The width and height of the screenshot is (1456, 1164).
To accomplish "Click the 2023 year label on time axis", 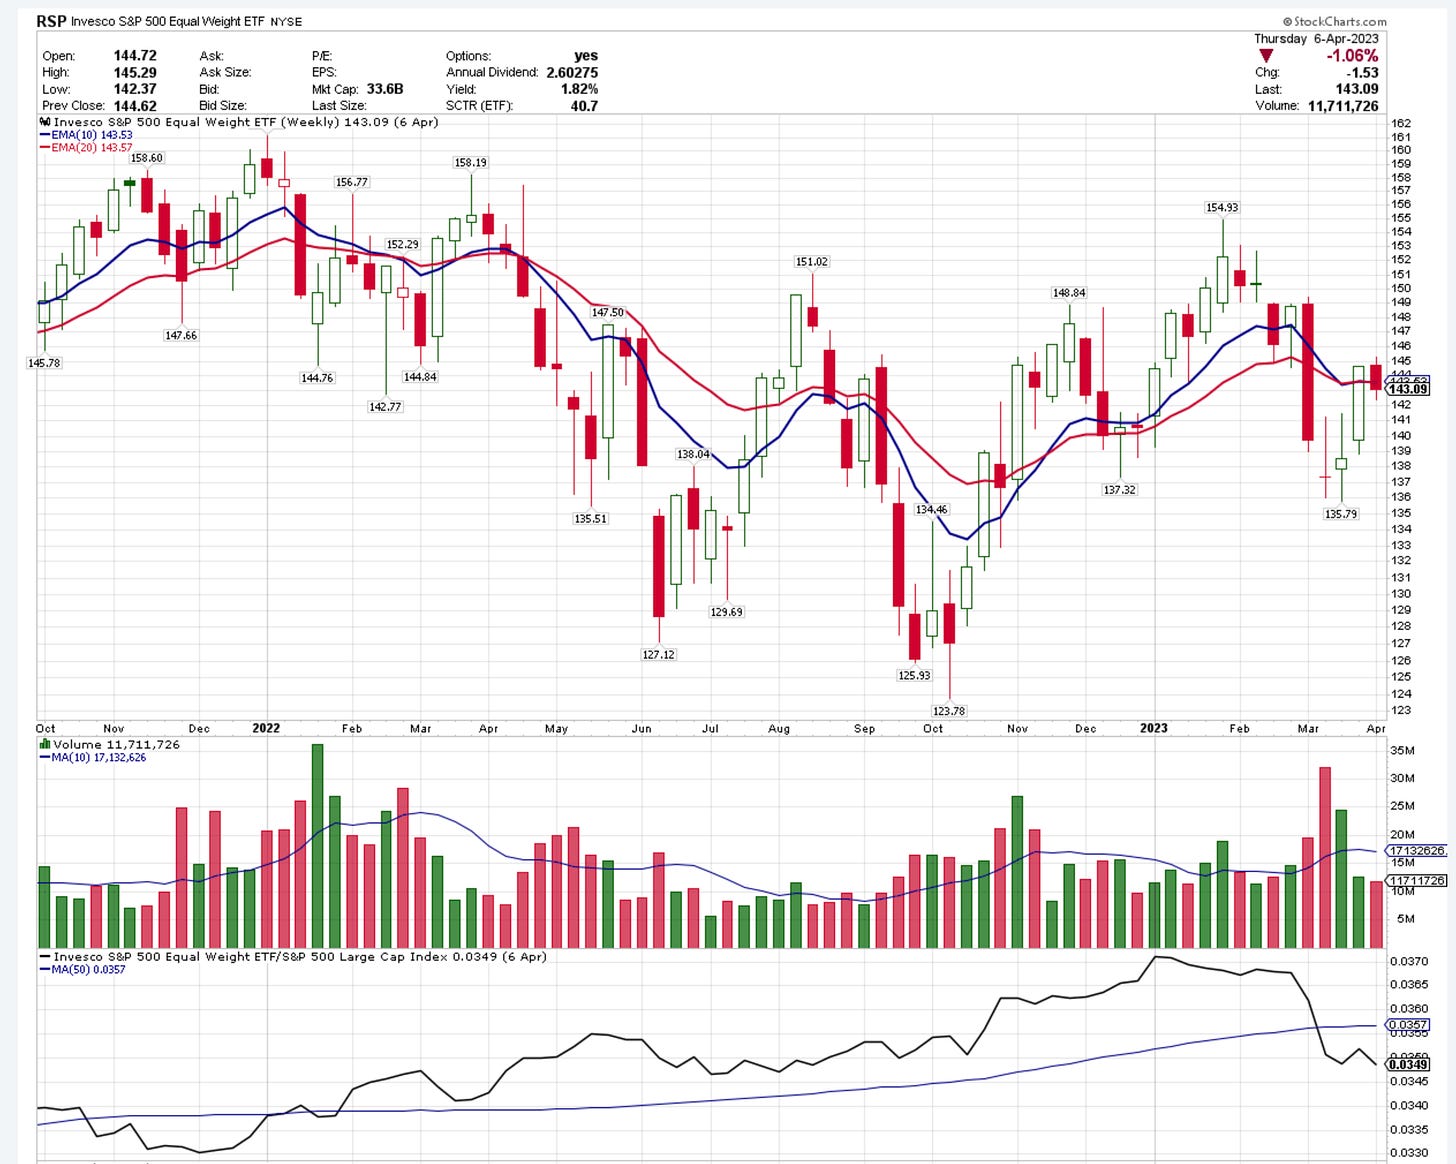I will (x=1154, y=728).
